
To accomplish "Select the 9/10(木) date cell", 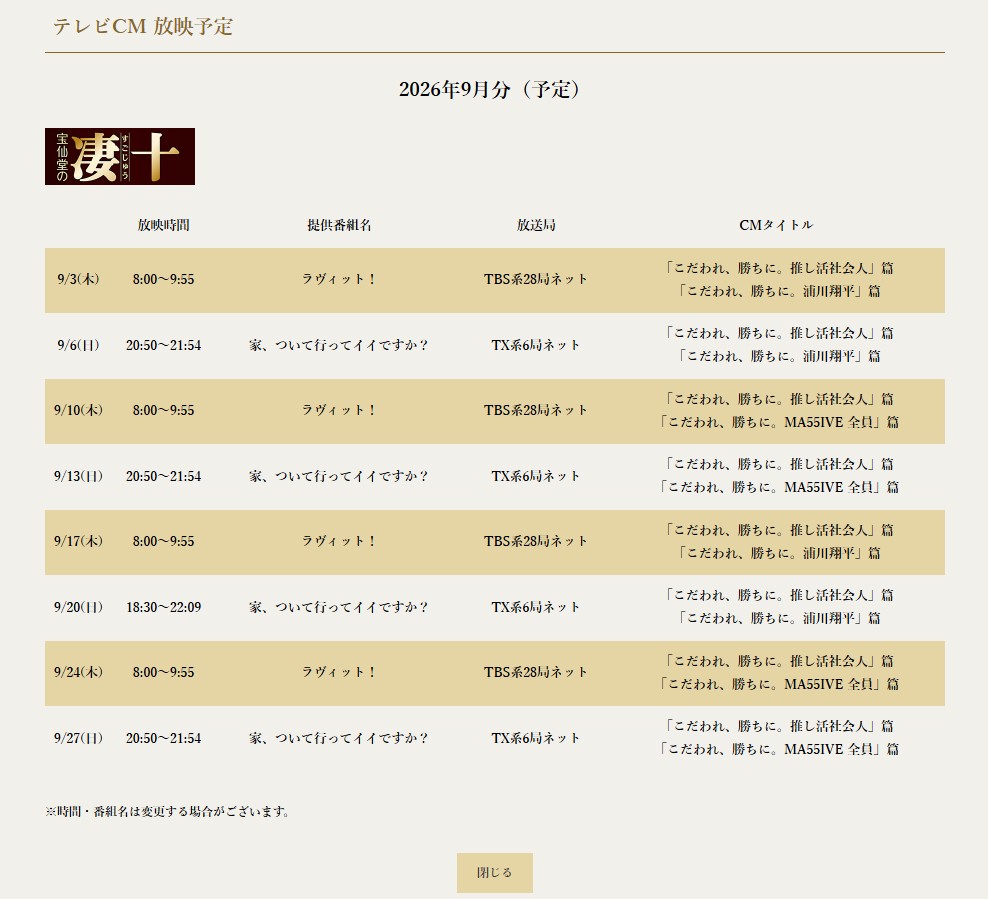I will (x=78, y=410).
